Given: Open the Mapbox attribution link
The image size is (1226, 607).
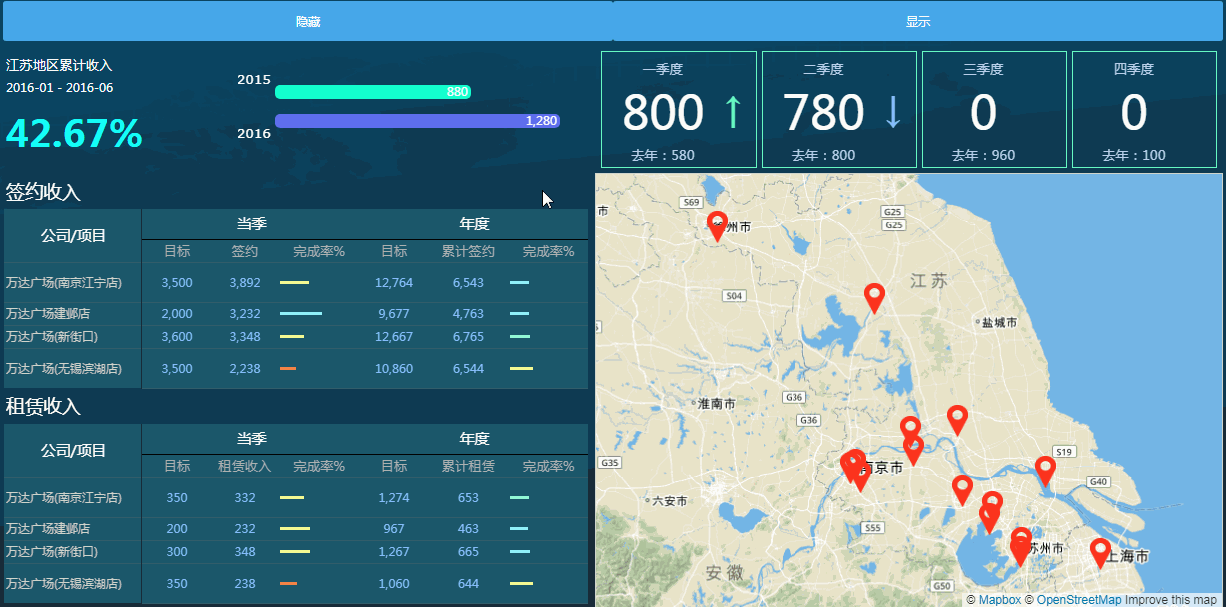Looking at the screenshot, I should pyautogui.click(x=999, y=600).
